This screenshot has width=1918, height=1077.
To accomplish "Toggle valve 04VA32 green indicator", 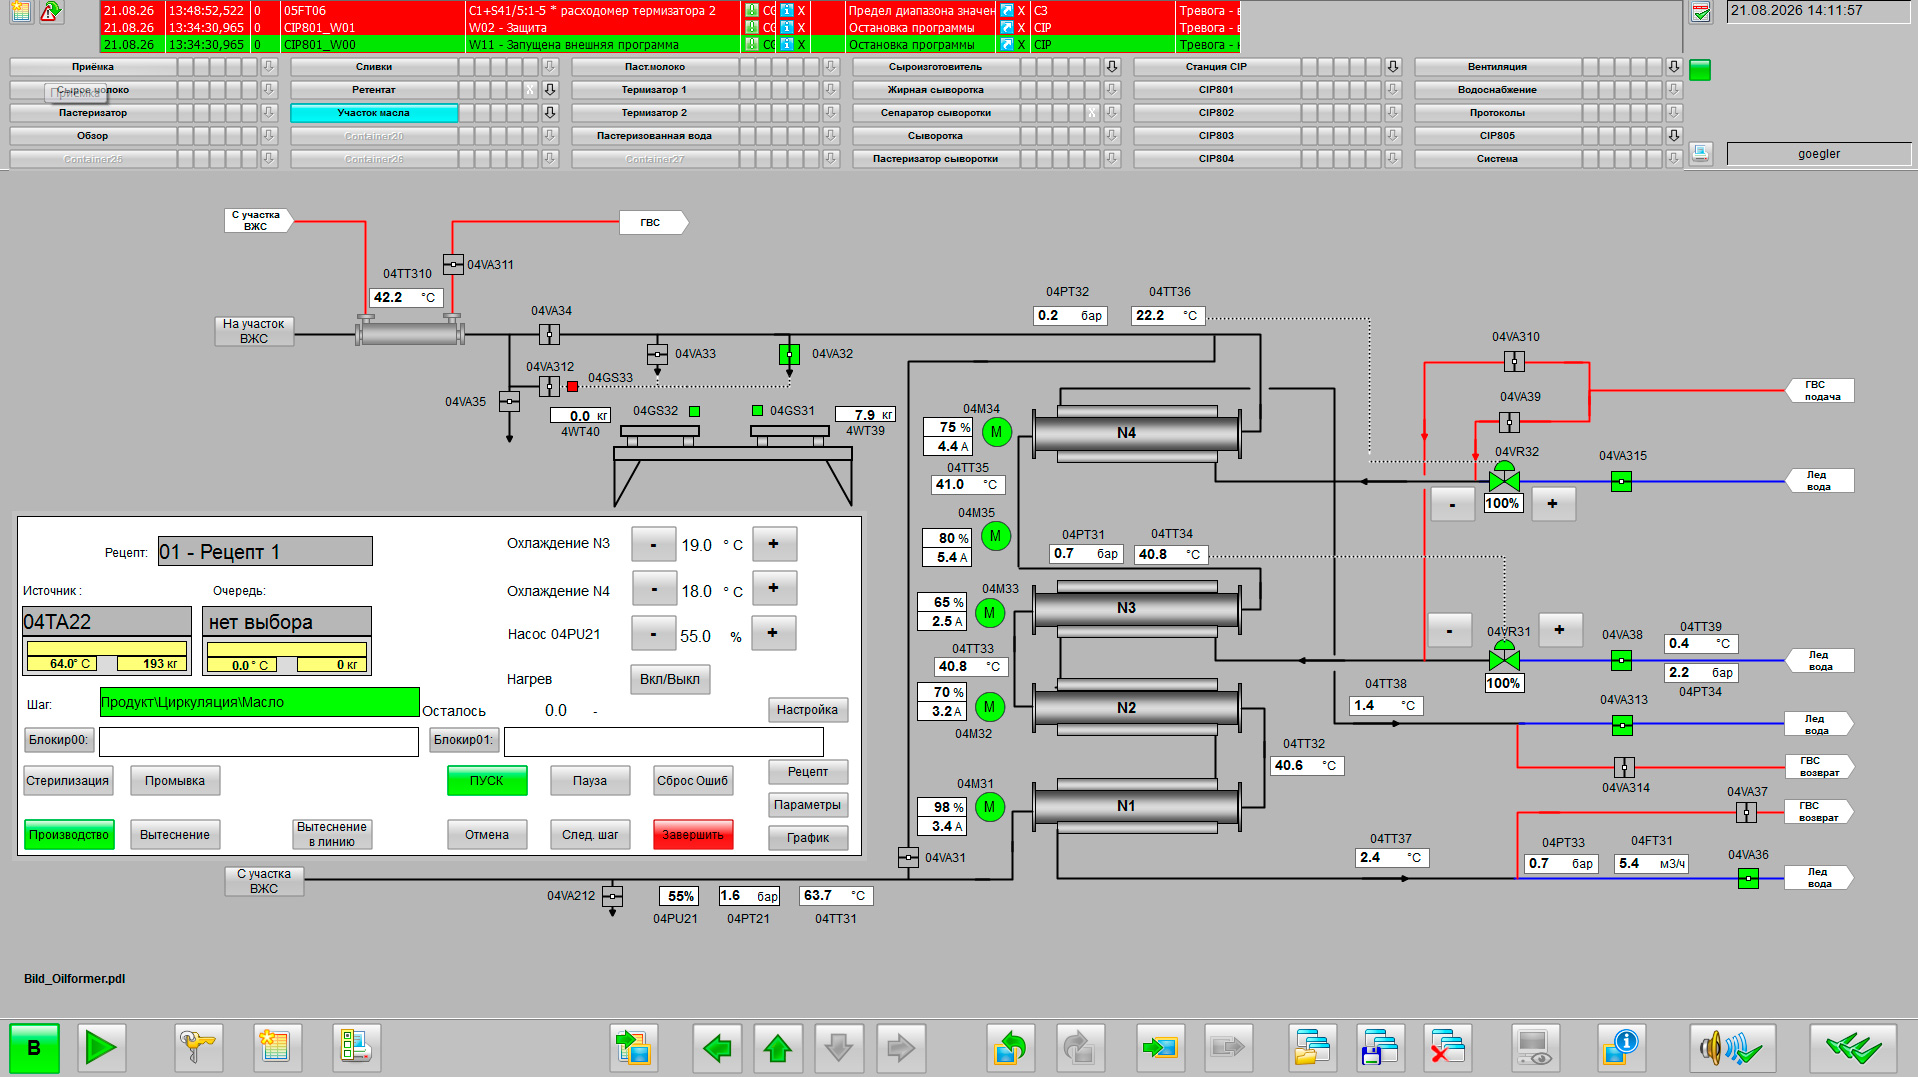I will click(x=789, y=354).
